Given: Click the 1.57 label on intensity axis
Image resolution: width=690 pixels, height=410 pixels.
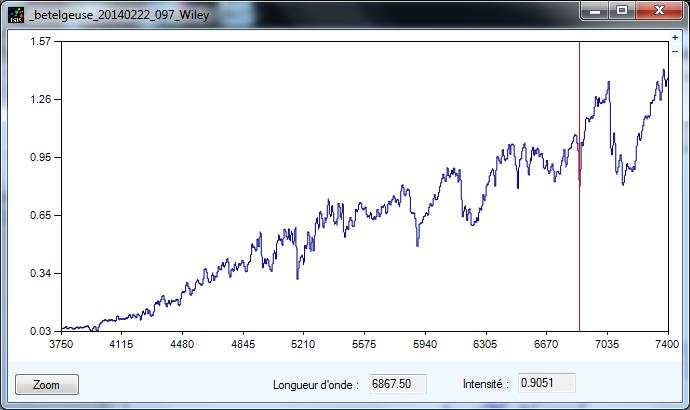Looking at the screenshot, I should 40,42.
